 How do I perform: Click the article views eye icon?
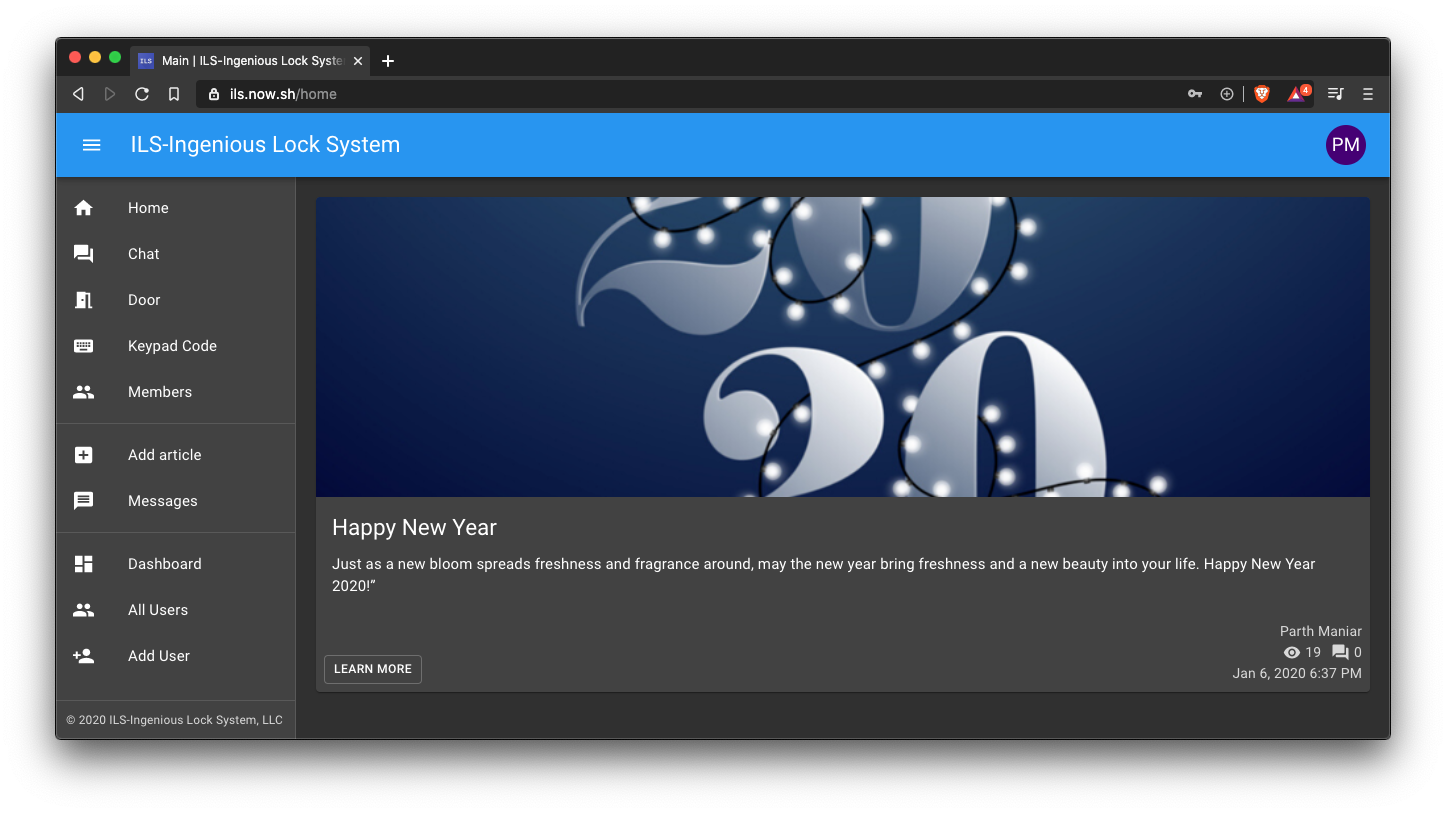pyautogui.click(x=1292, y=653)
